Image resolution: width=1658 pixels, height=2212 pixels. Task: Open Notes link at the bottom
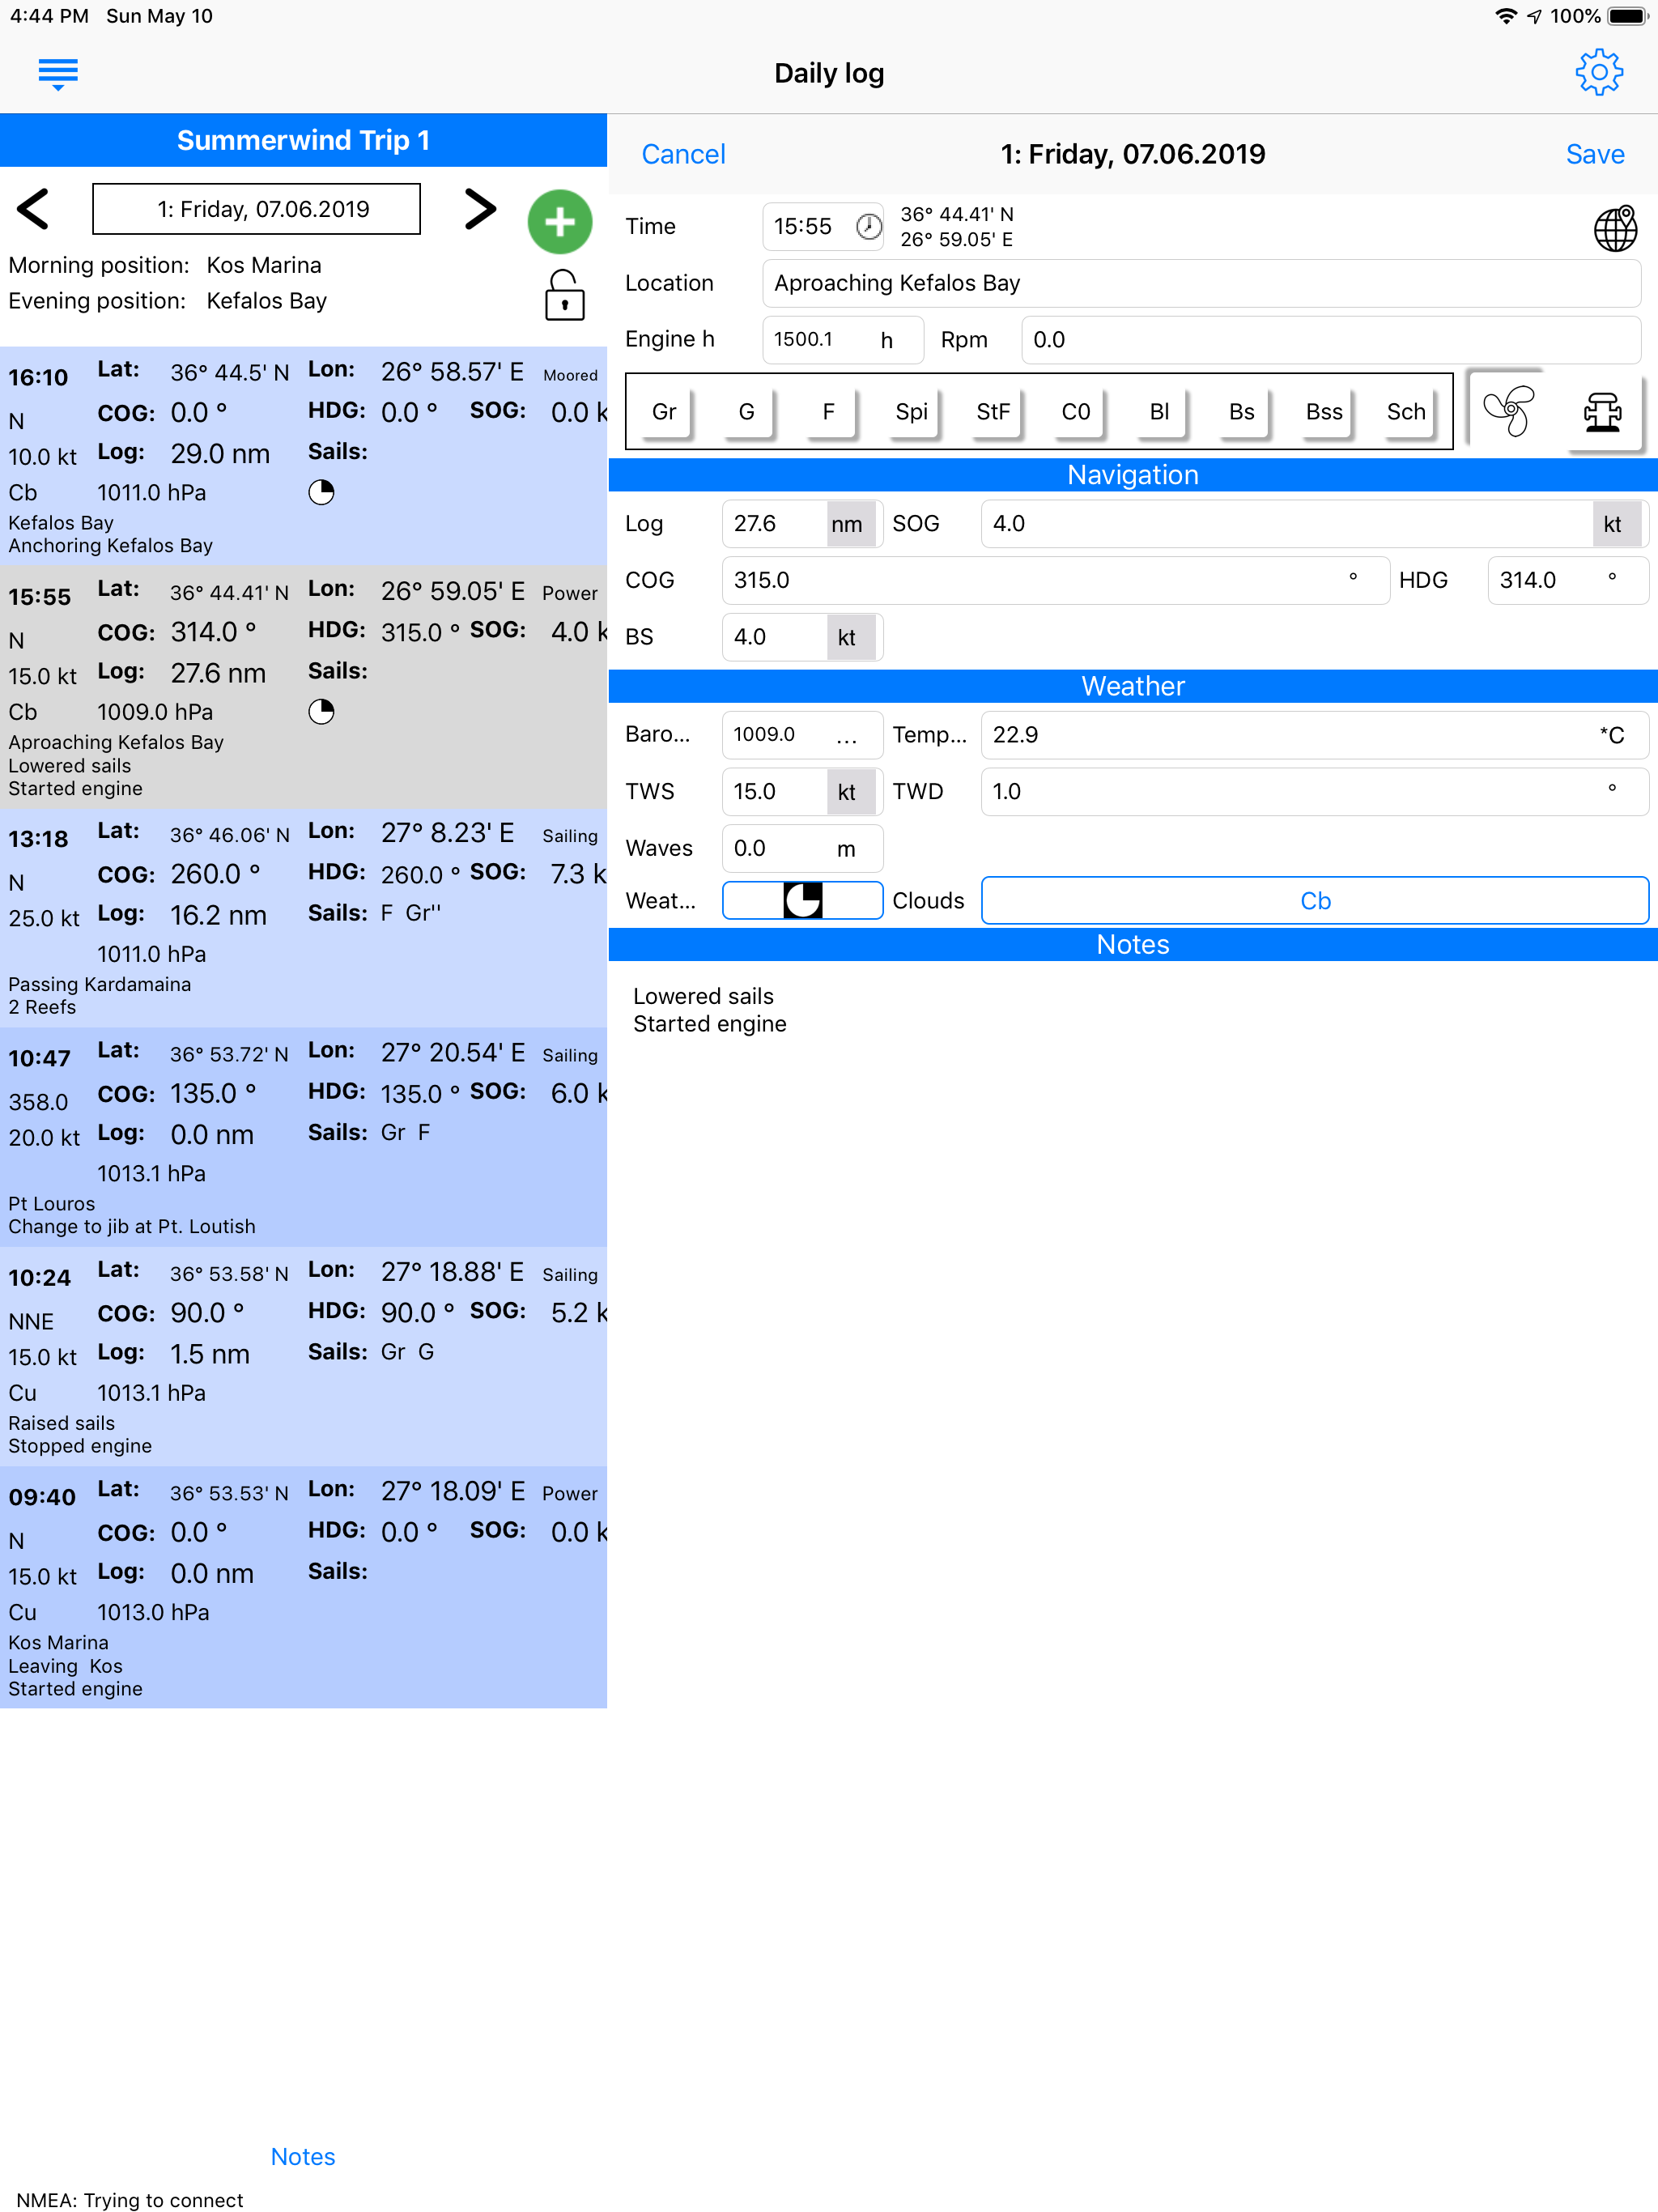(303, 2156)
